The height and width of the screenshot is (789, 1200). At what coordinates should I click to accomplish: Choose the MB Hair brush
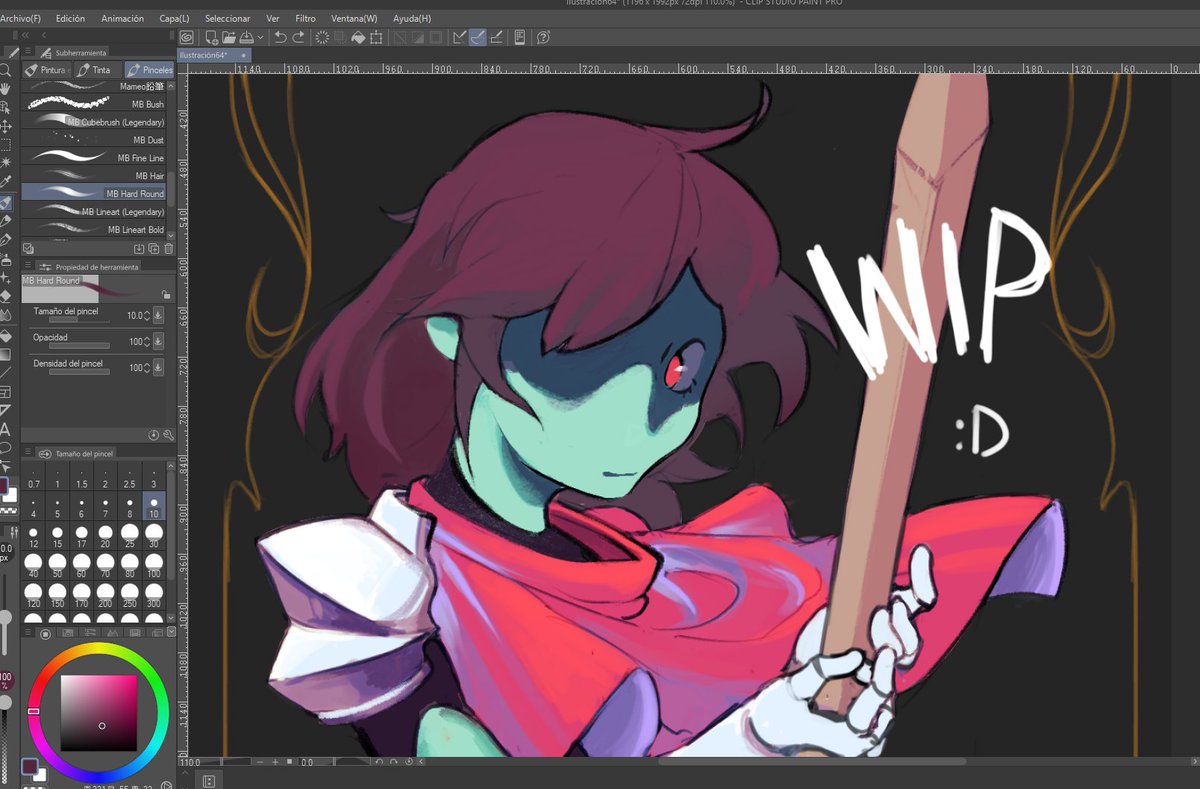93,176
